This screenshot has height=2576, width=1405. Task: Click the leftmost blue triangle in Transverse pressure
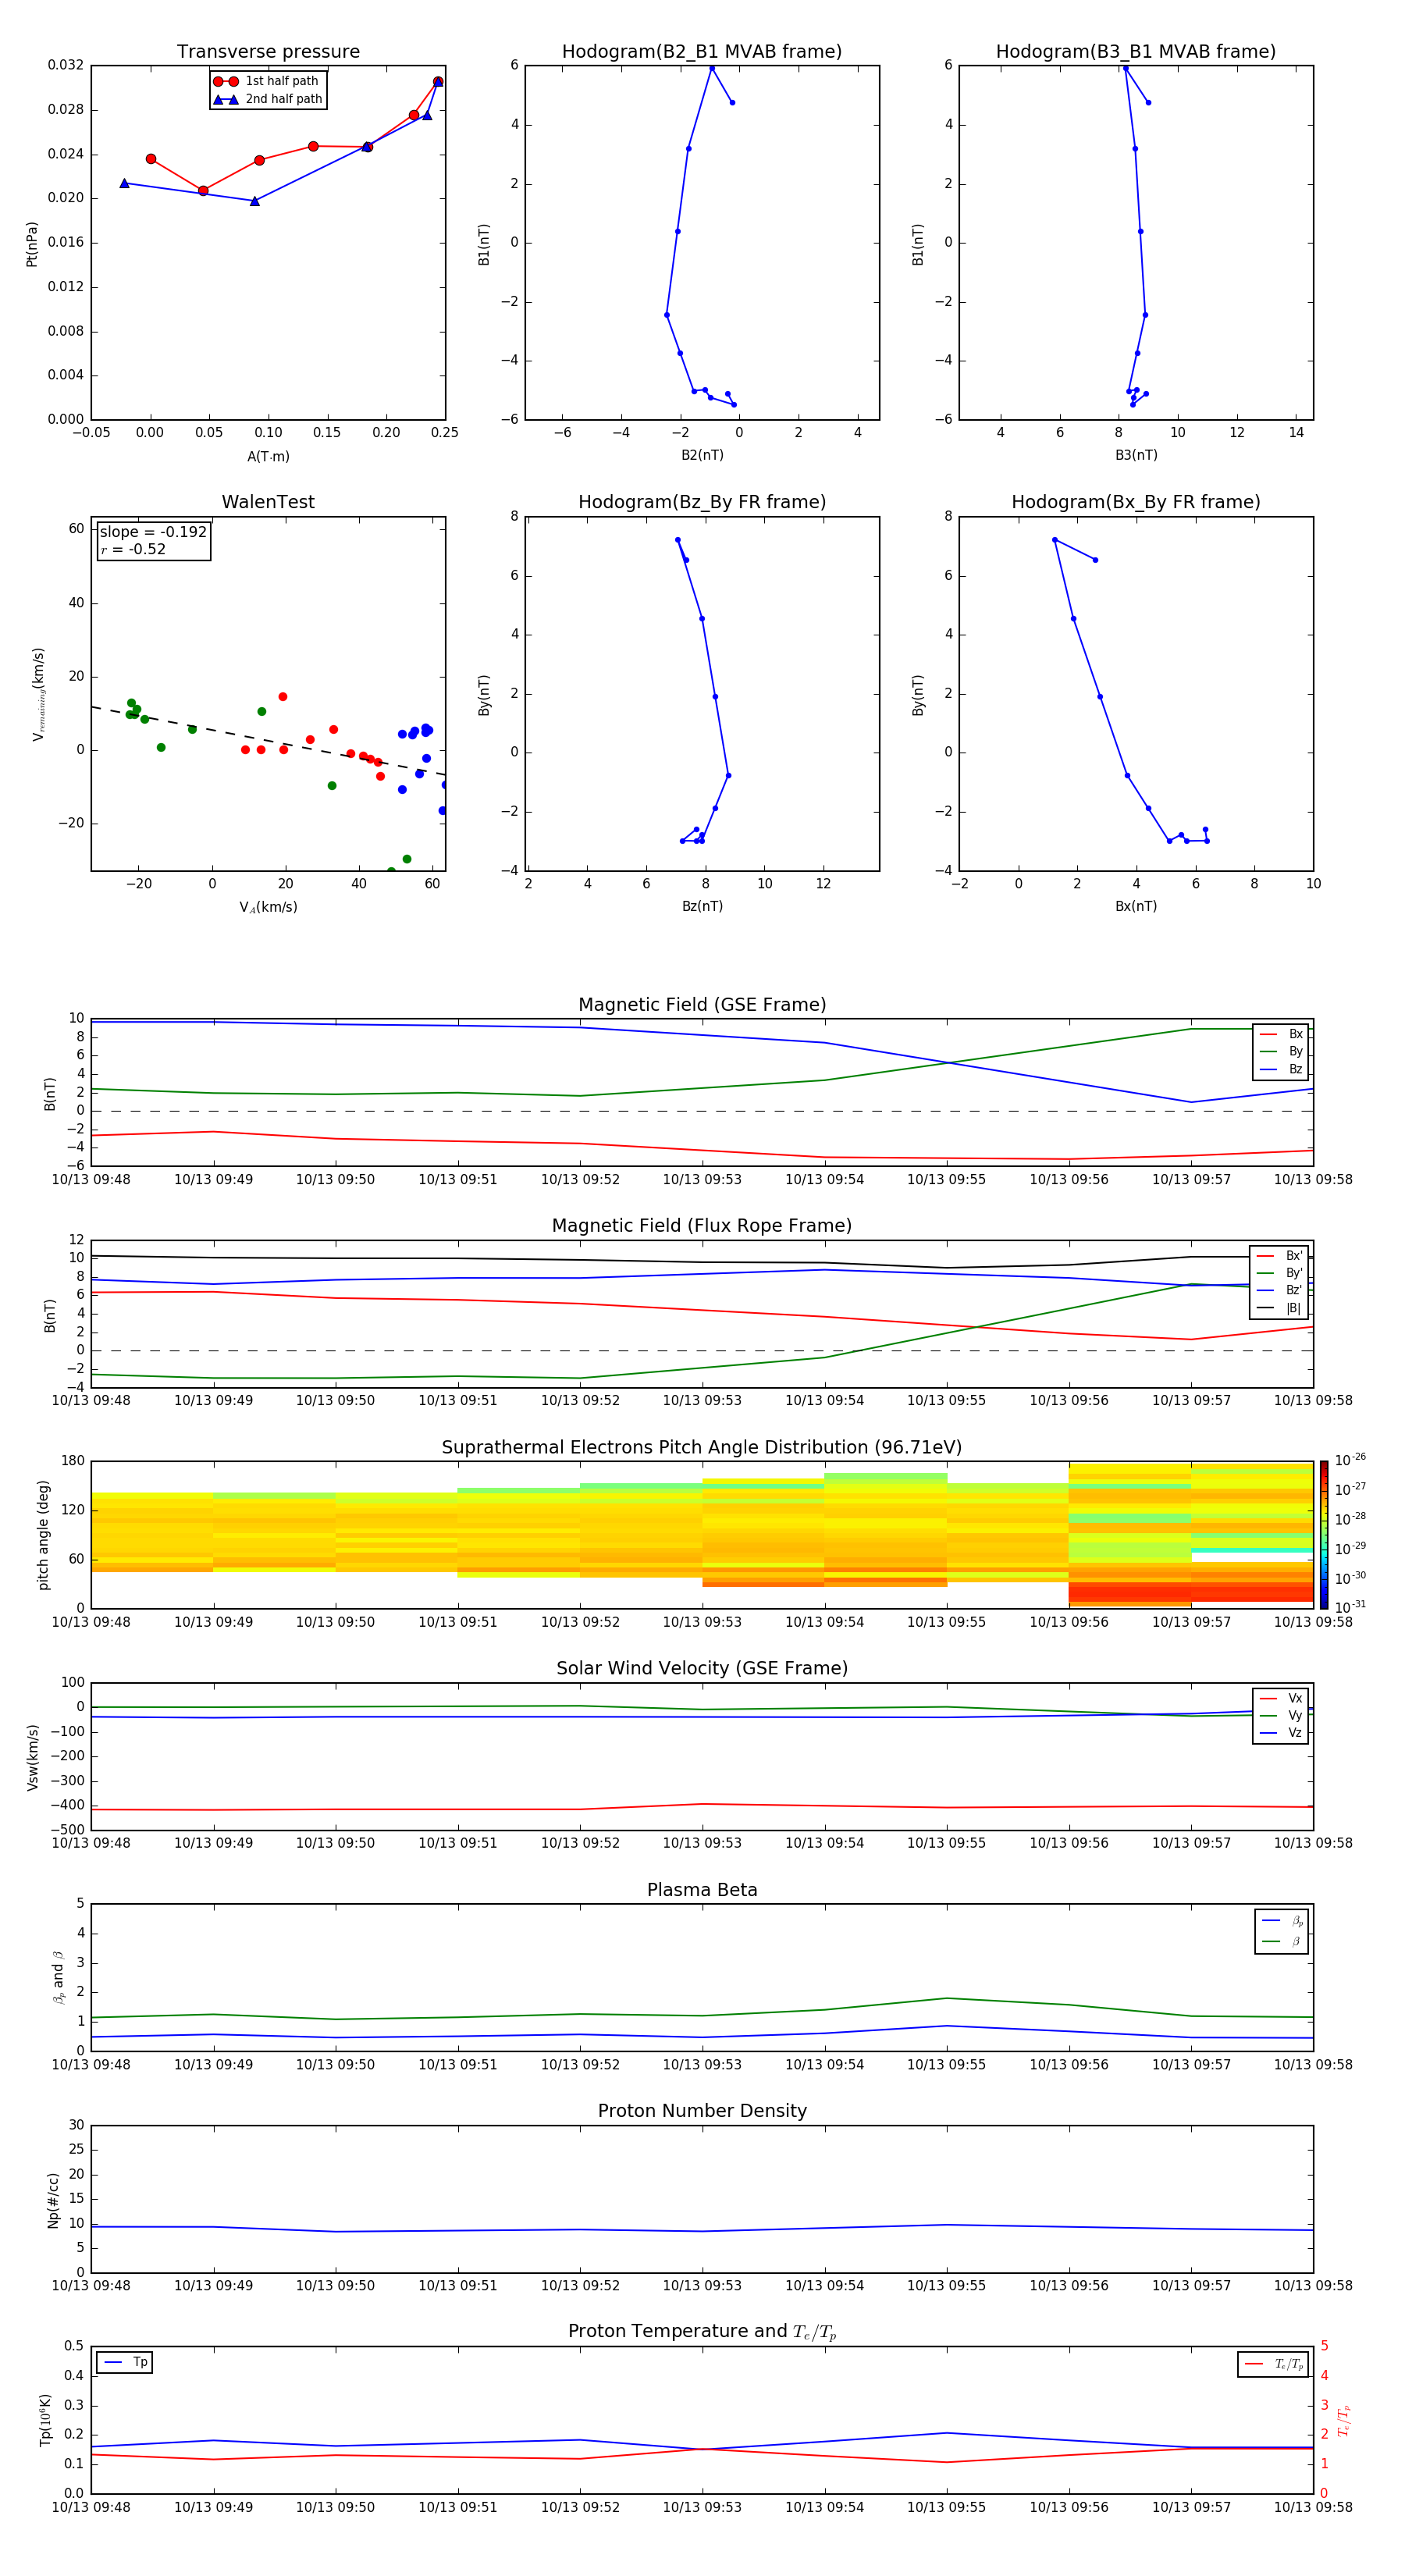coord(124,183)
